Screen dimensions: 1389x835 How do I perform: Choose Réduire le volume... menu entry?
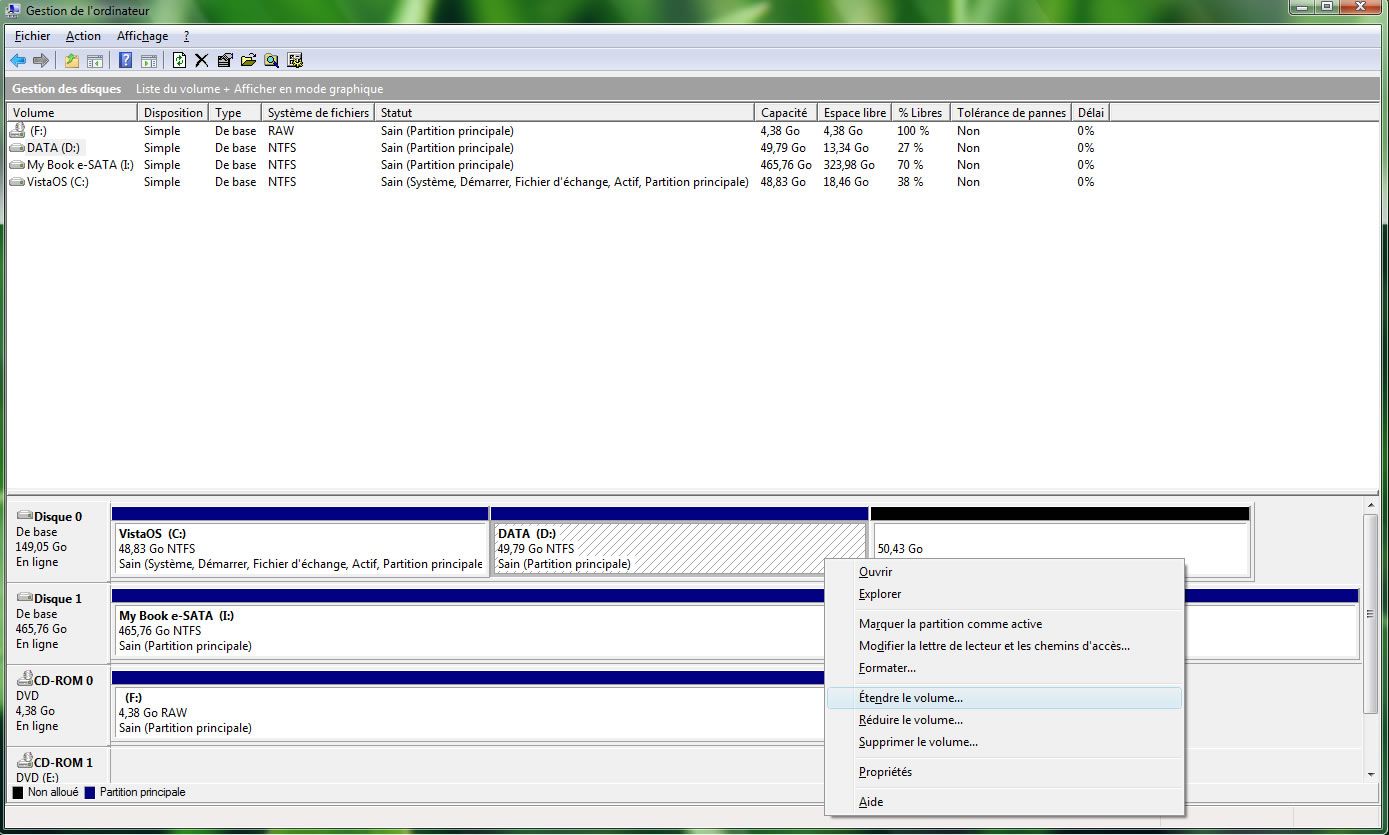pyautogui.click(x=1004, y=720)
